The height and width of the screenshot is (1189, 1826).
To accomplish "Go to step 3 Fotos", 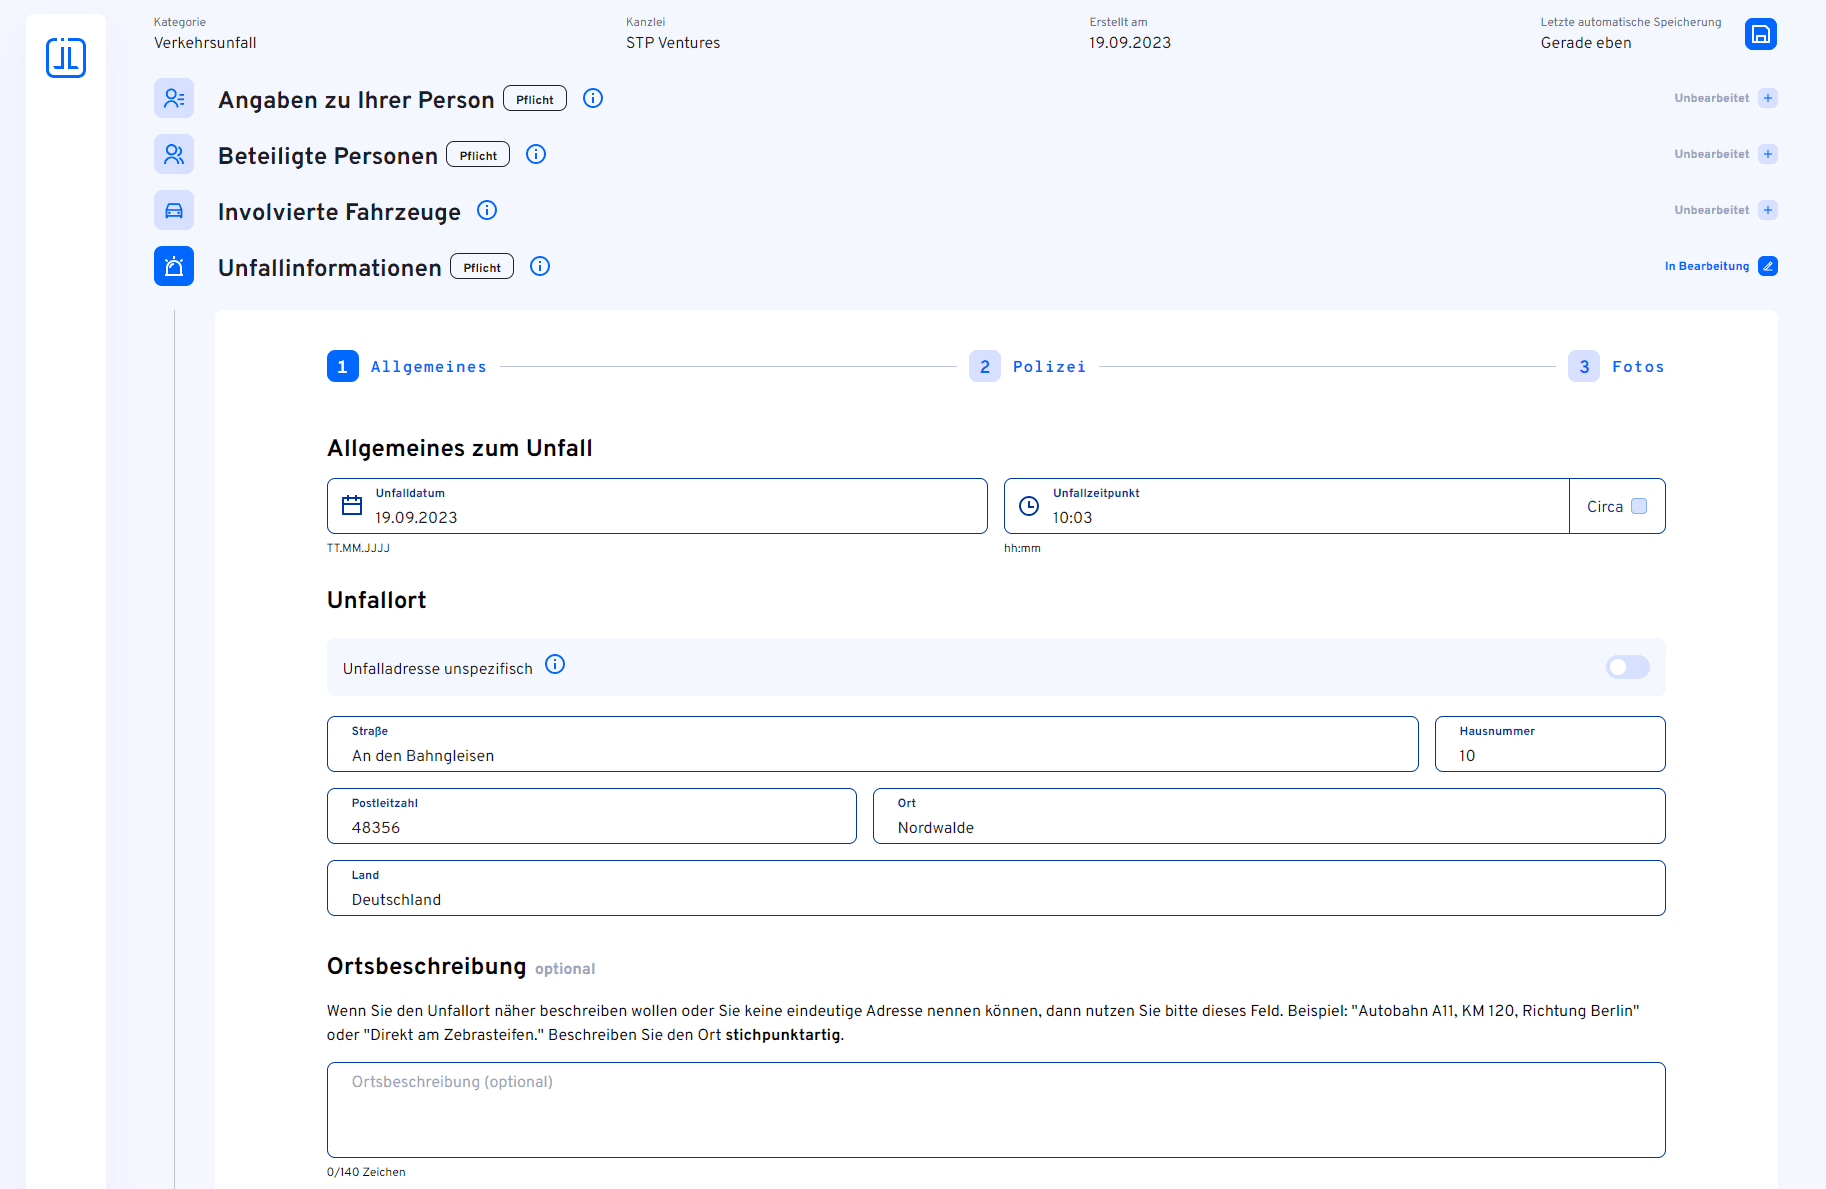I will (x=1616, y=366).
